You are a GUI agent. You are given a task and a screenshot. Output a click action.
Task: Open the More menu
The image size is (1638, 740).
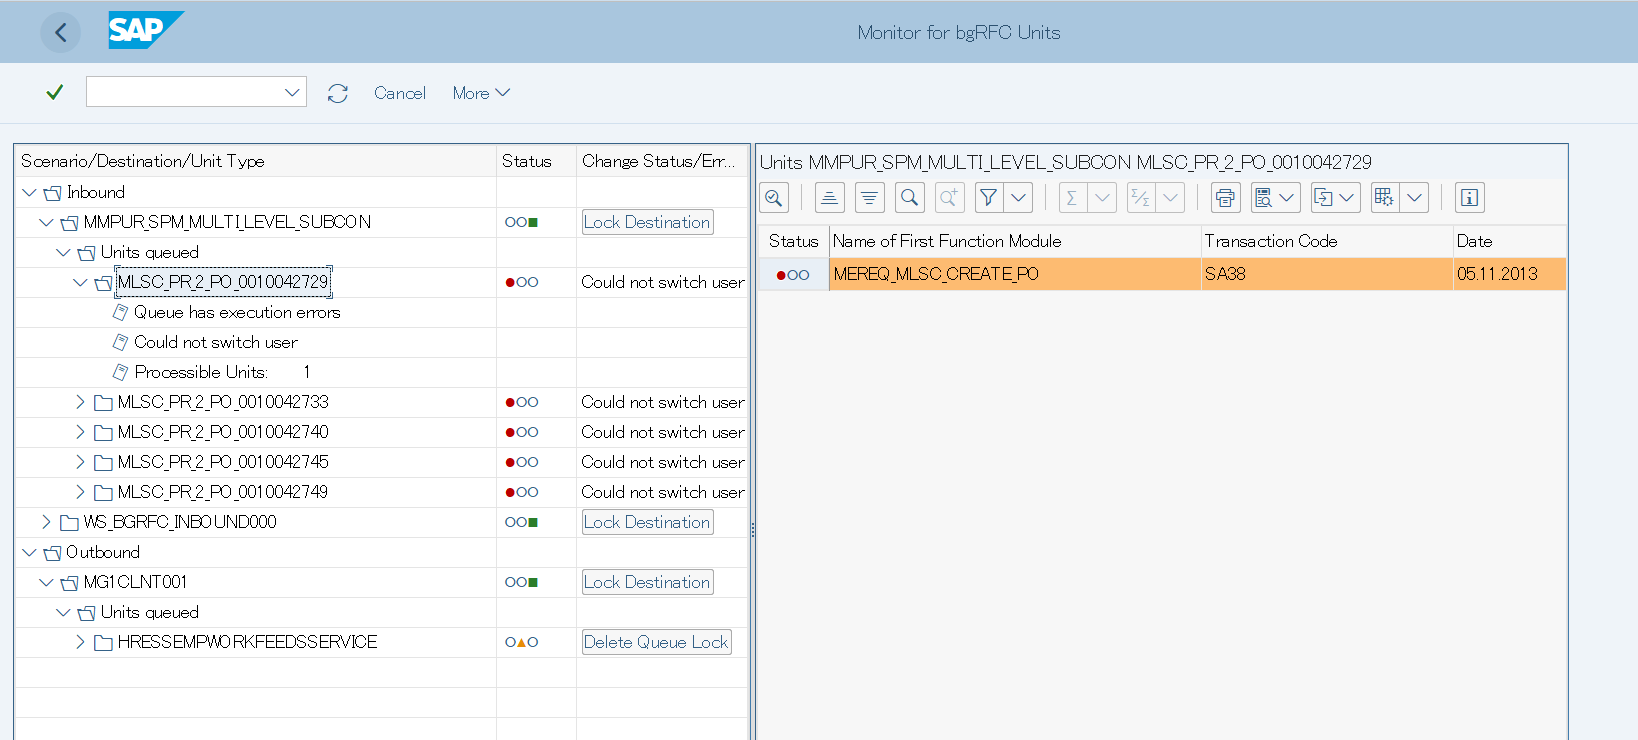pyautogui.click(x=481, y=93)
